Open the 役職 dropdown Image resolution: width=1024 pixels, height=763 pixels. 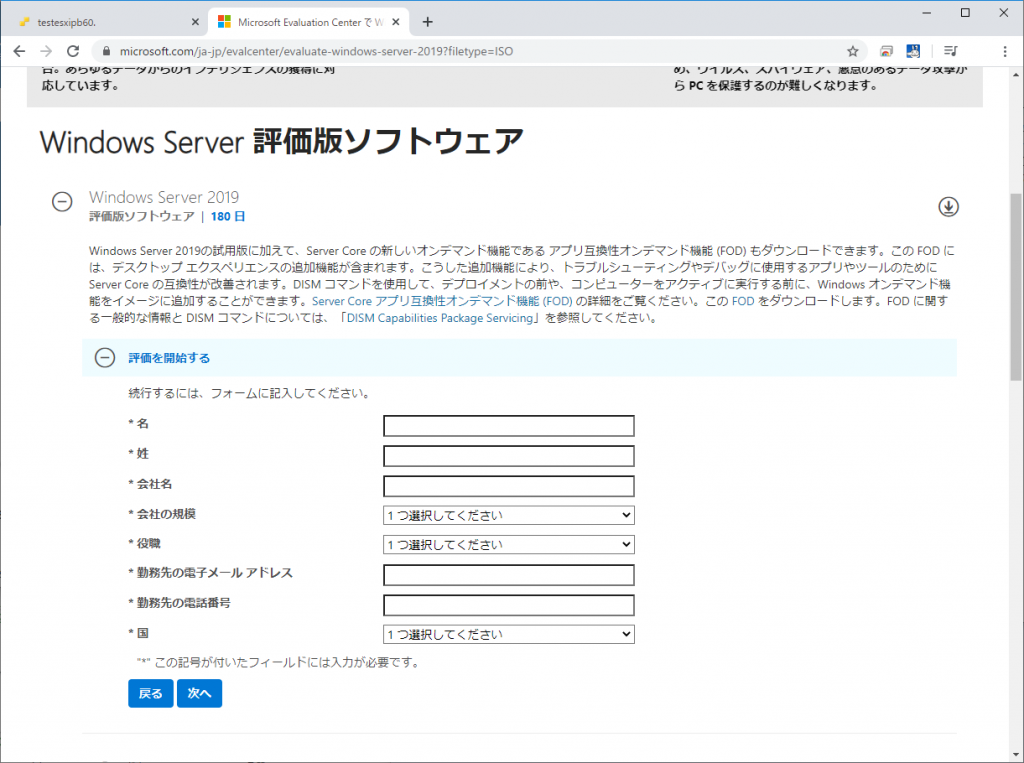click(509, 544)
